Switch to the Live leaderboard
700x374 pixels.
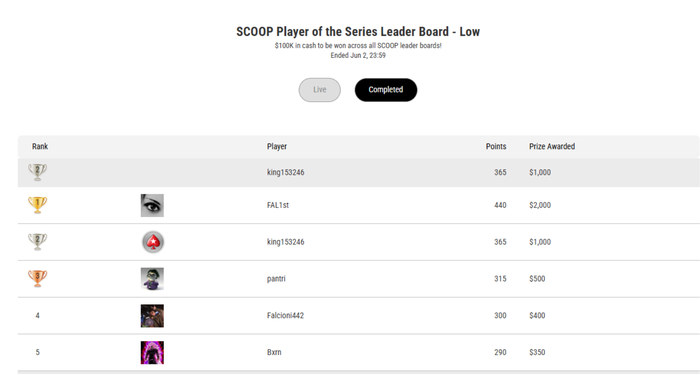tap(320, 90)
